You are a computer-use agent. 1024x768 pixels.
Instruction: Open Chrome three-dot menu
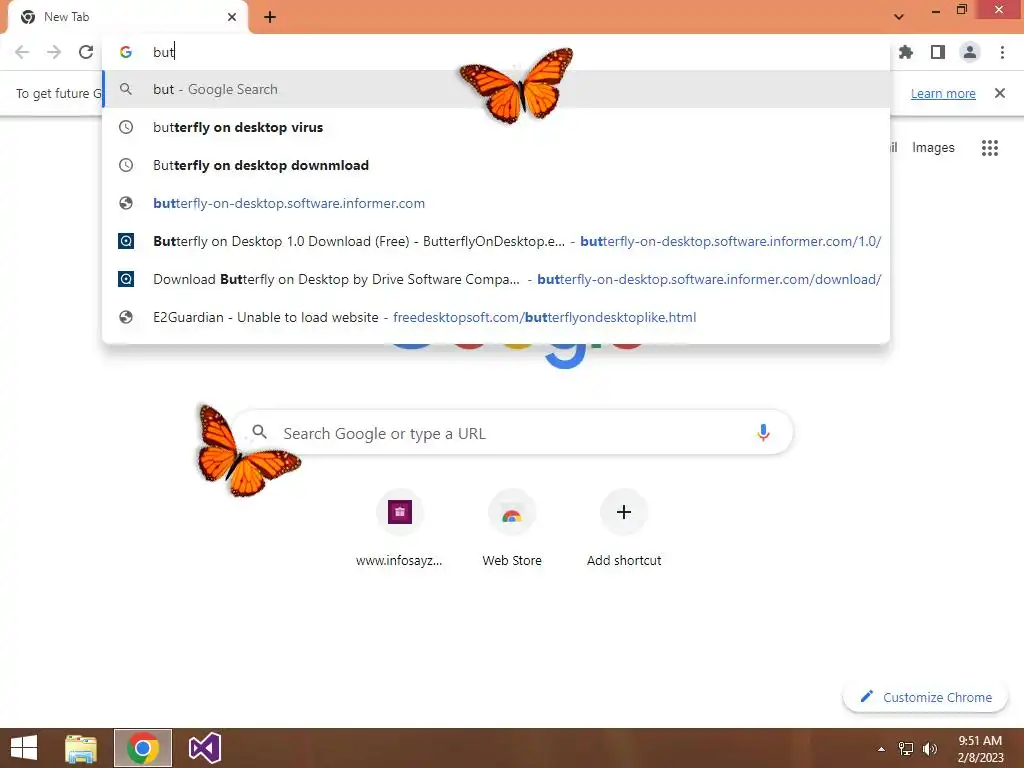1002,52
